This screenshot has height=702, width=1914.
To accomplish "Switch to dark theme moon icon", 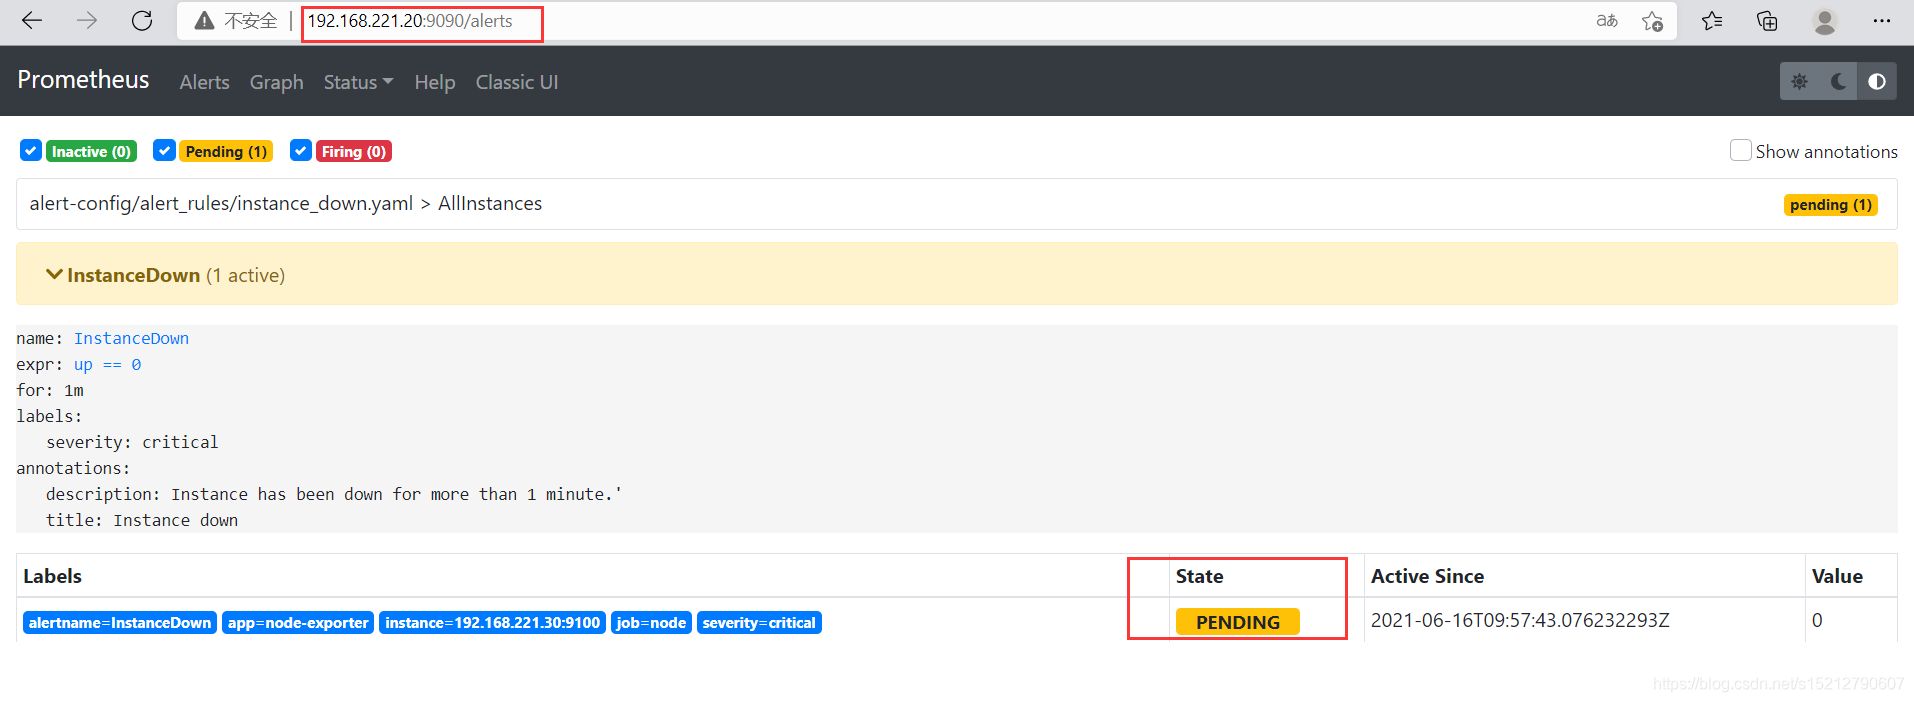I will coord(1838,82).
